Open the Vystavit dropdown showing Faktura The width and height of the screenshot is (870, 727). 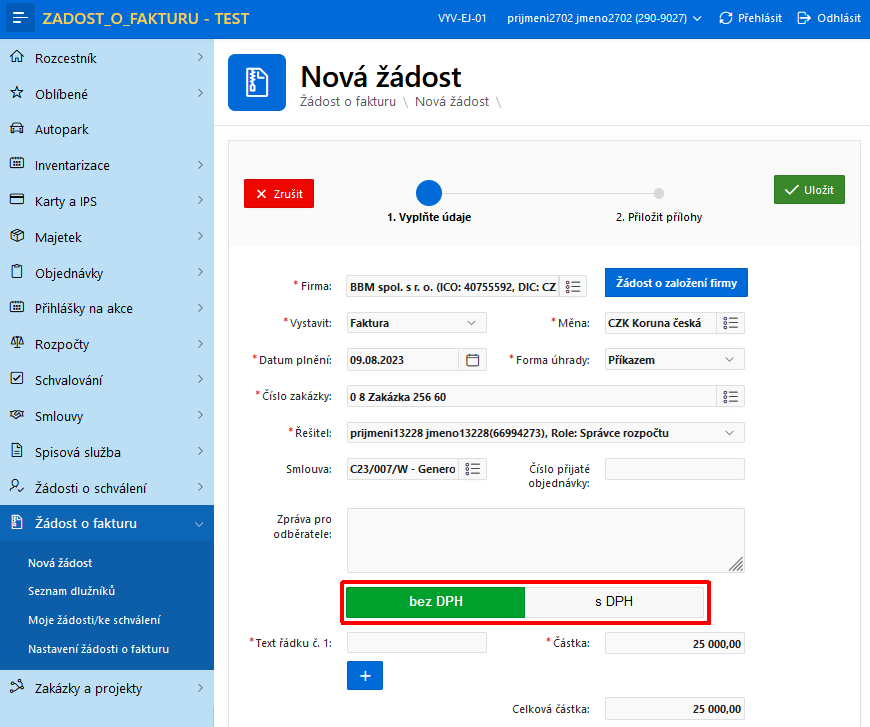pos(417,323)
